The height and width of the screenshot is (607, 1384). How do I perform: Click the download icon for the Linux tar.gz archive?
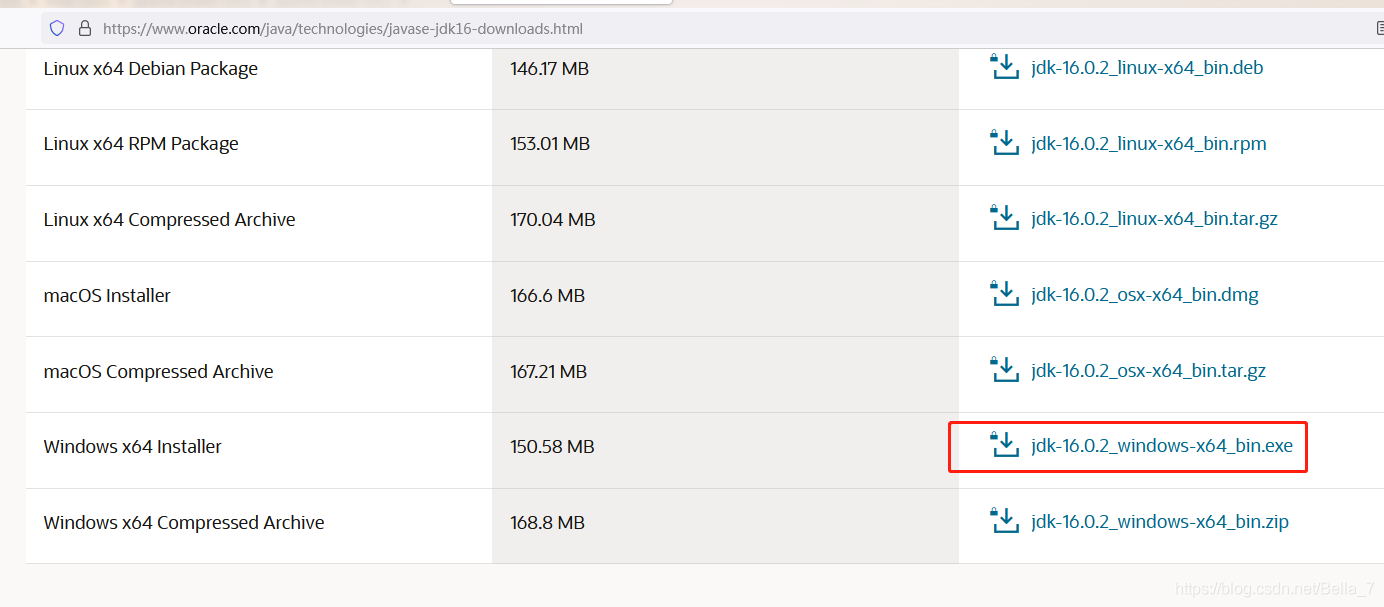(x=1003, y=218)
